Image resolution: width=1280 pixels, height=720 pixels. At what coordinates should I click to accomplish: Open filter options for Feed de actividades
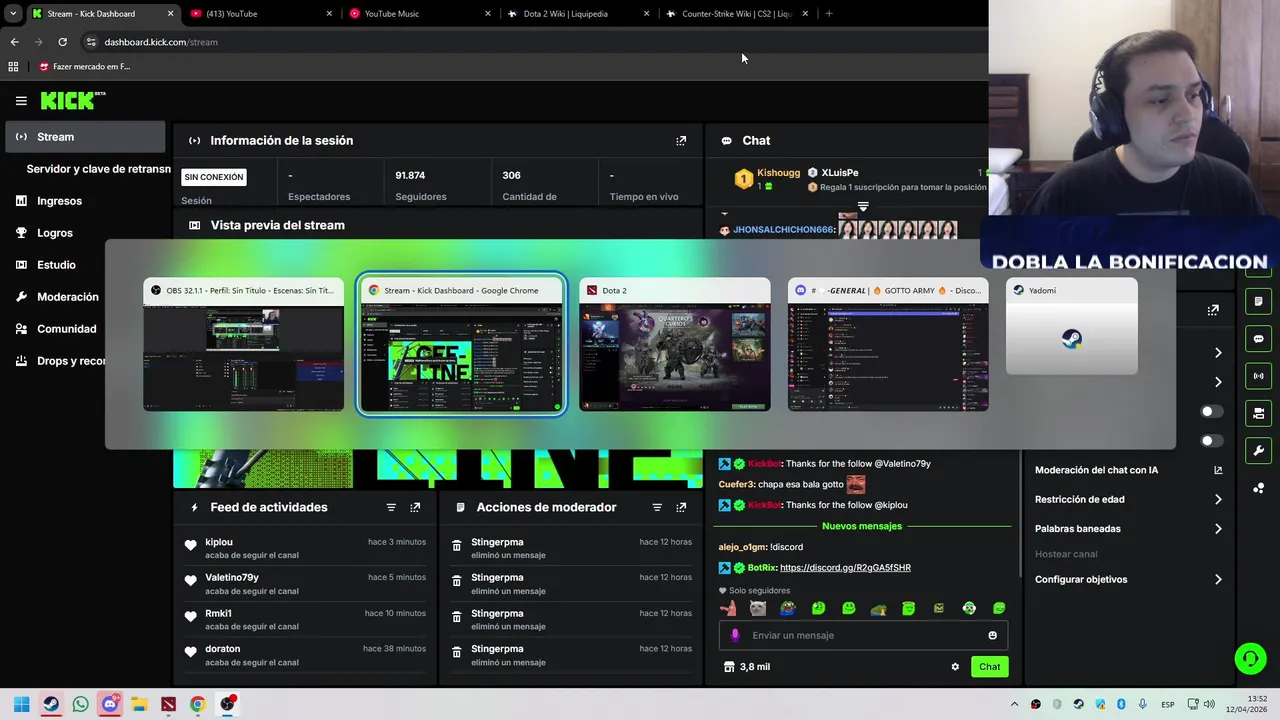coord(391,507)
